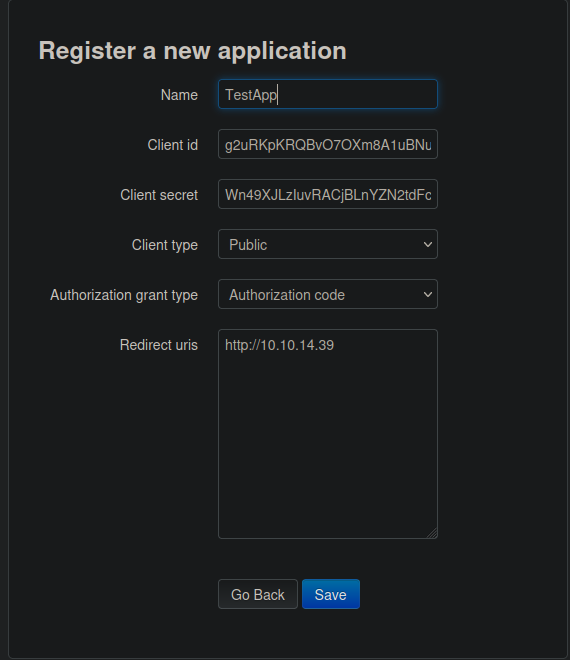
Task: Click the Name input field containing TestApp
Action: pyautogui.click(x=328, y=94)
